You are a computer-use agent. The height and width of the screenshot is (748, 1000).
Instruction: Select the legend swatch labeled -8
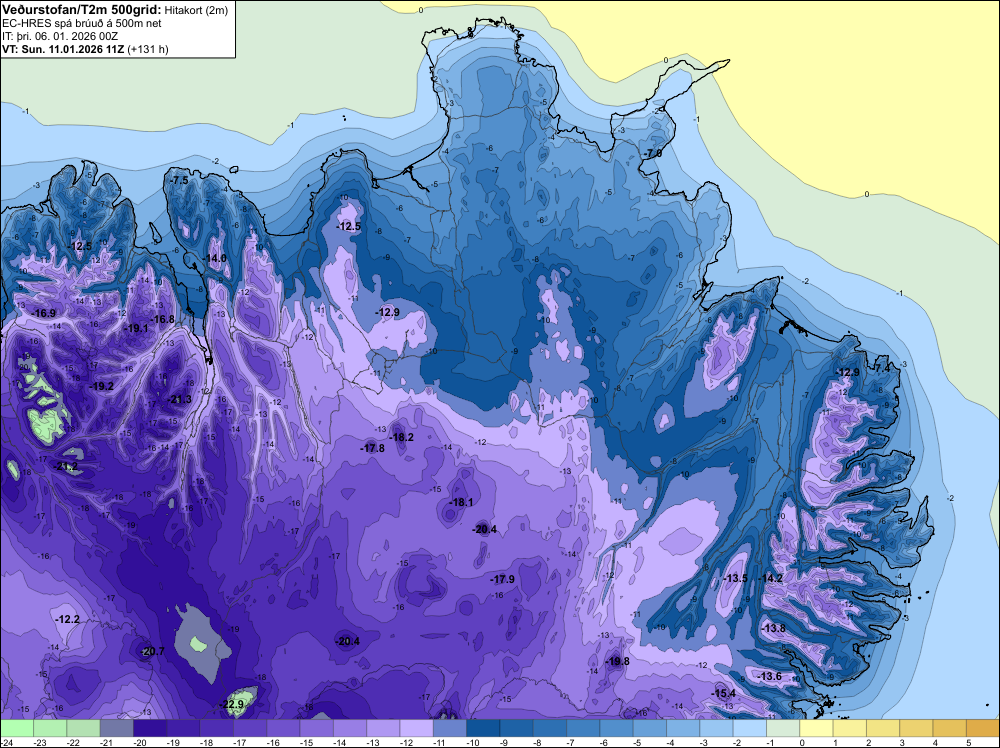click(x=550, y=728)
